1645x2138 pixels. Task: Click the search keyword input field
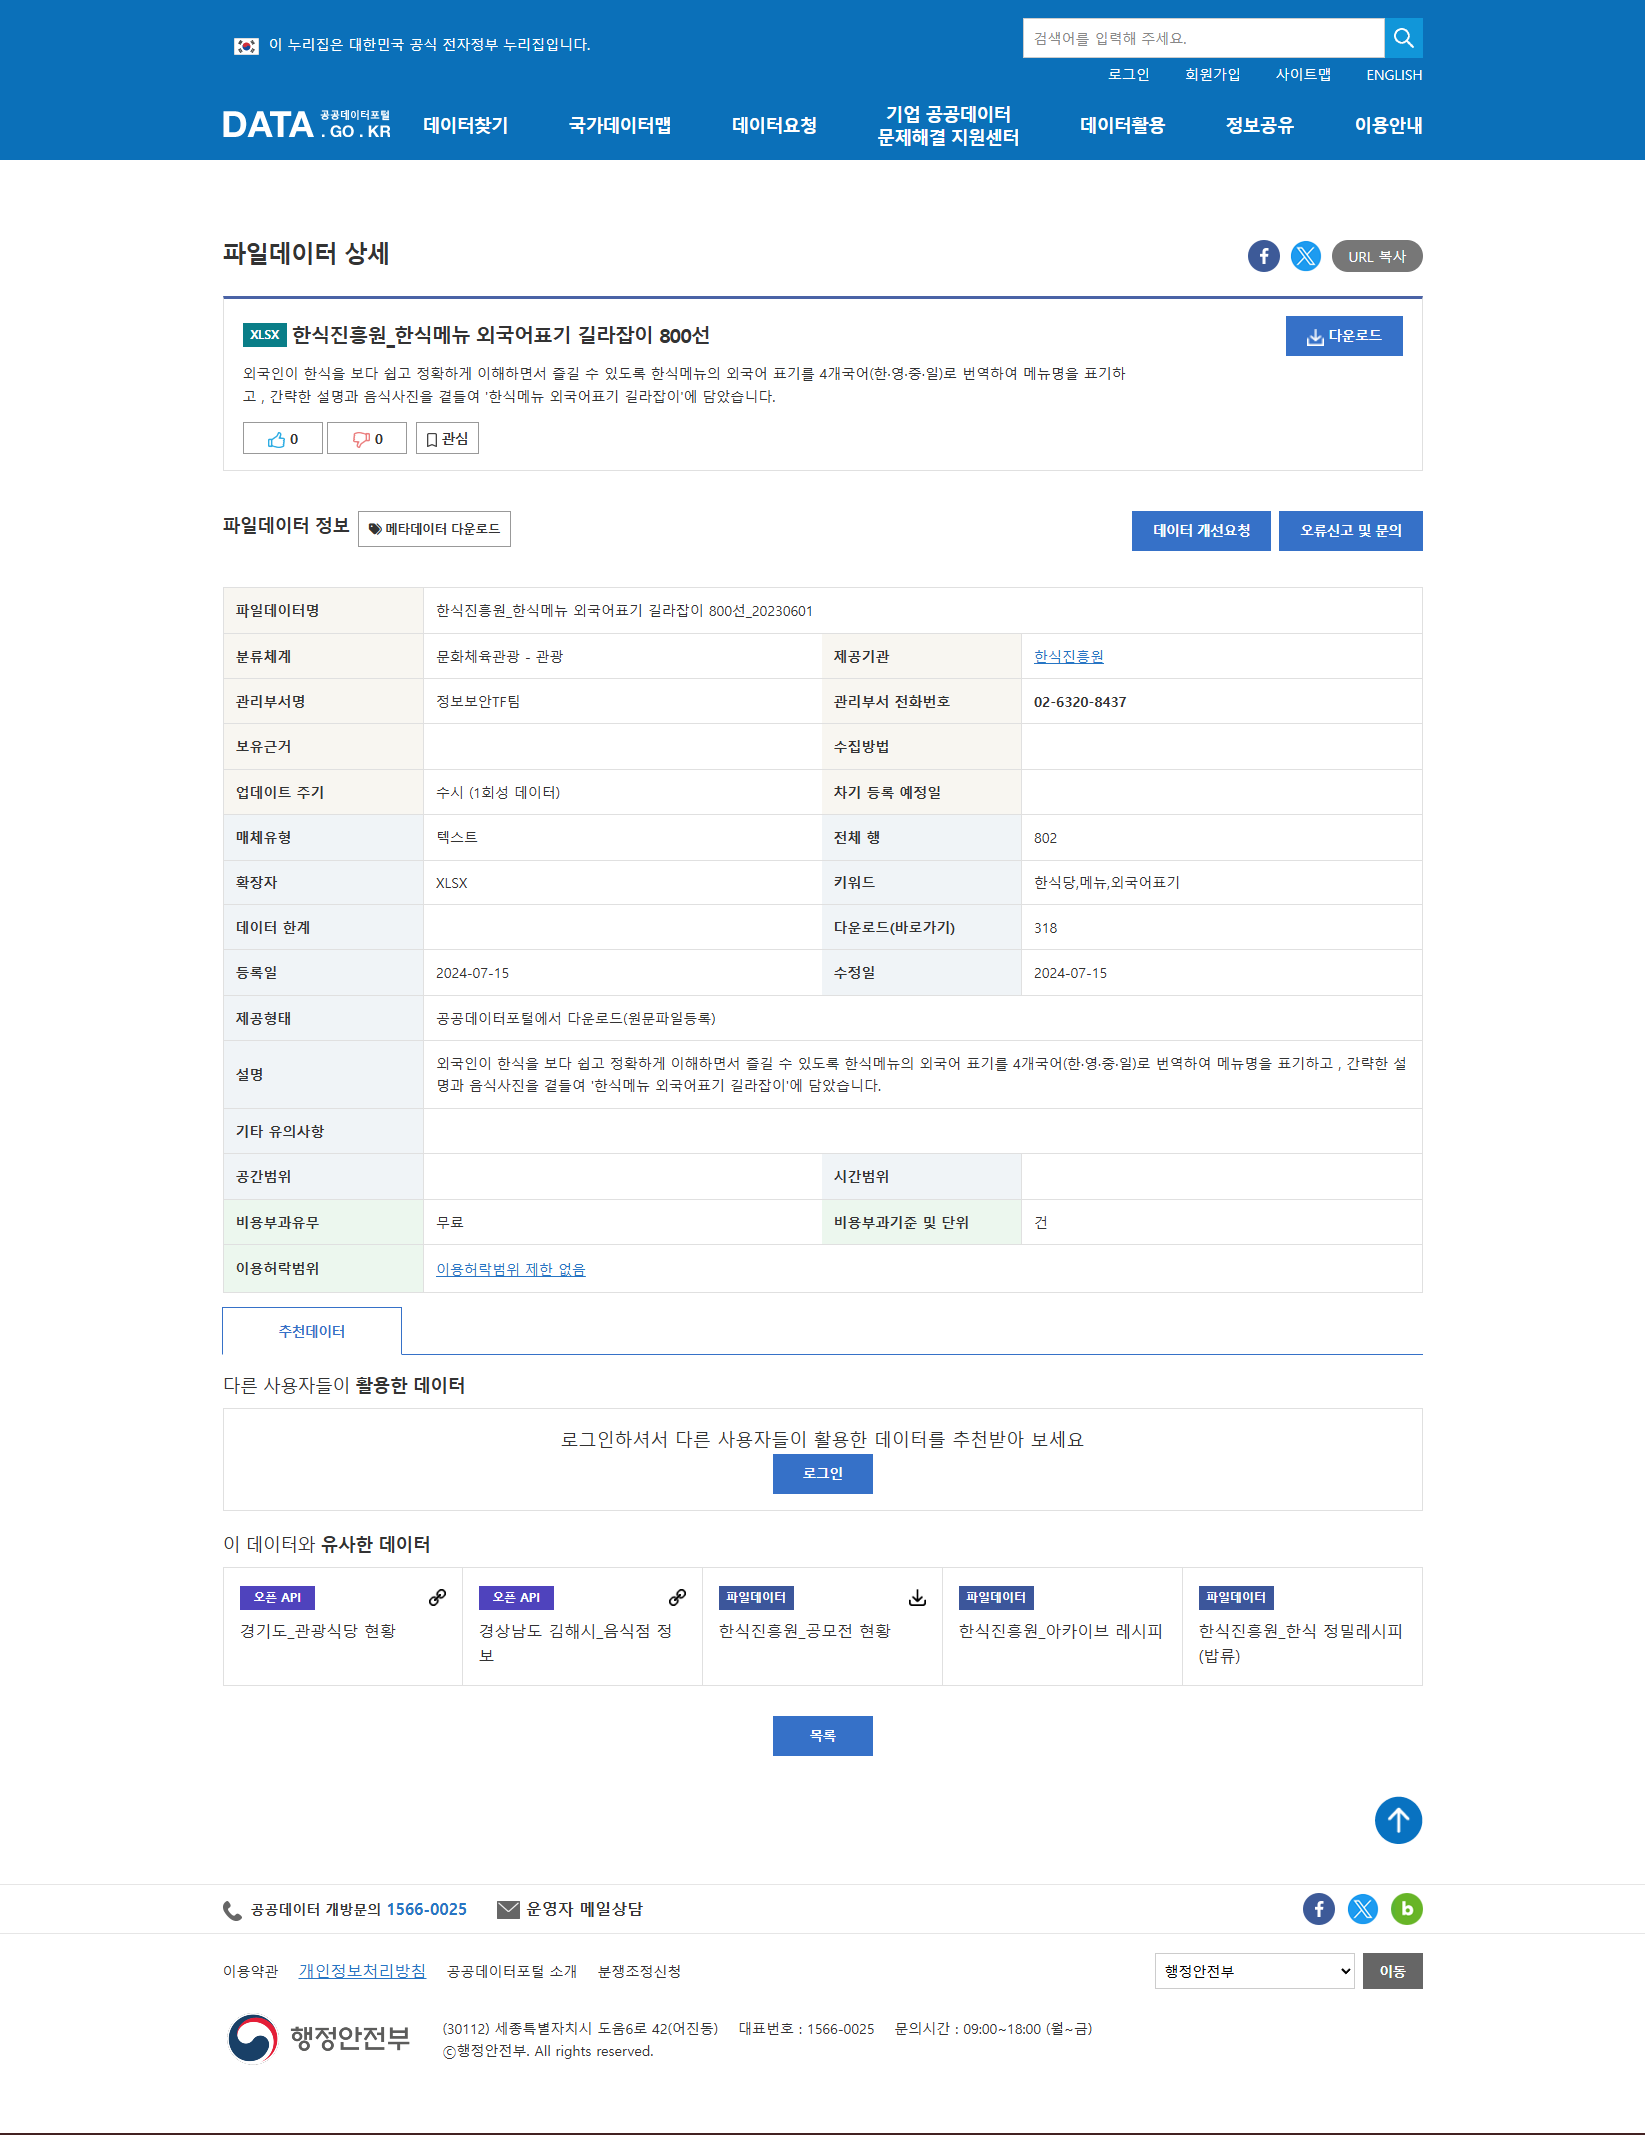tap(1203, 38)
